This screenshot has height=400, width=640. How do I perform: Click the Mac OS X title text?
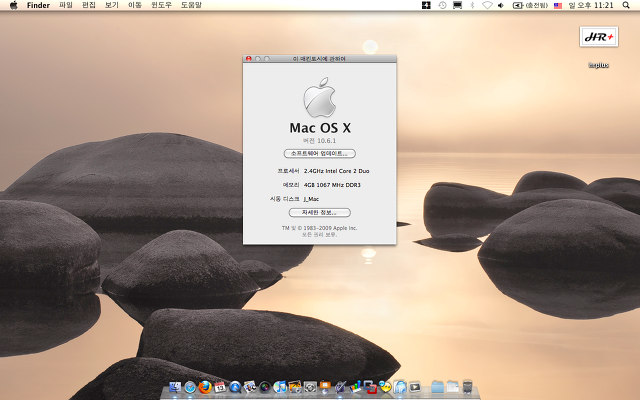click(x=320, y=128)
